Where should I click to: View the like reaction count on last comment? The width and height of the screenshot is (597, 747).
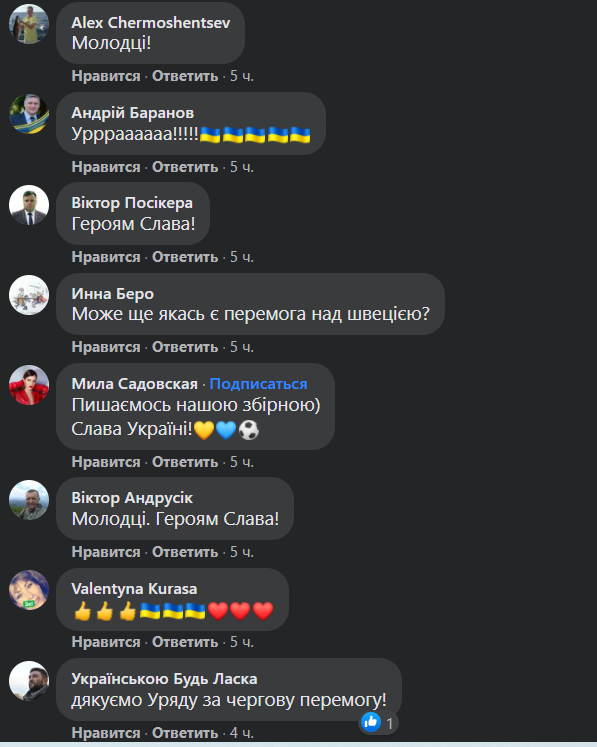(378, 723)
